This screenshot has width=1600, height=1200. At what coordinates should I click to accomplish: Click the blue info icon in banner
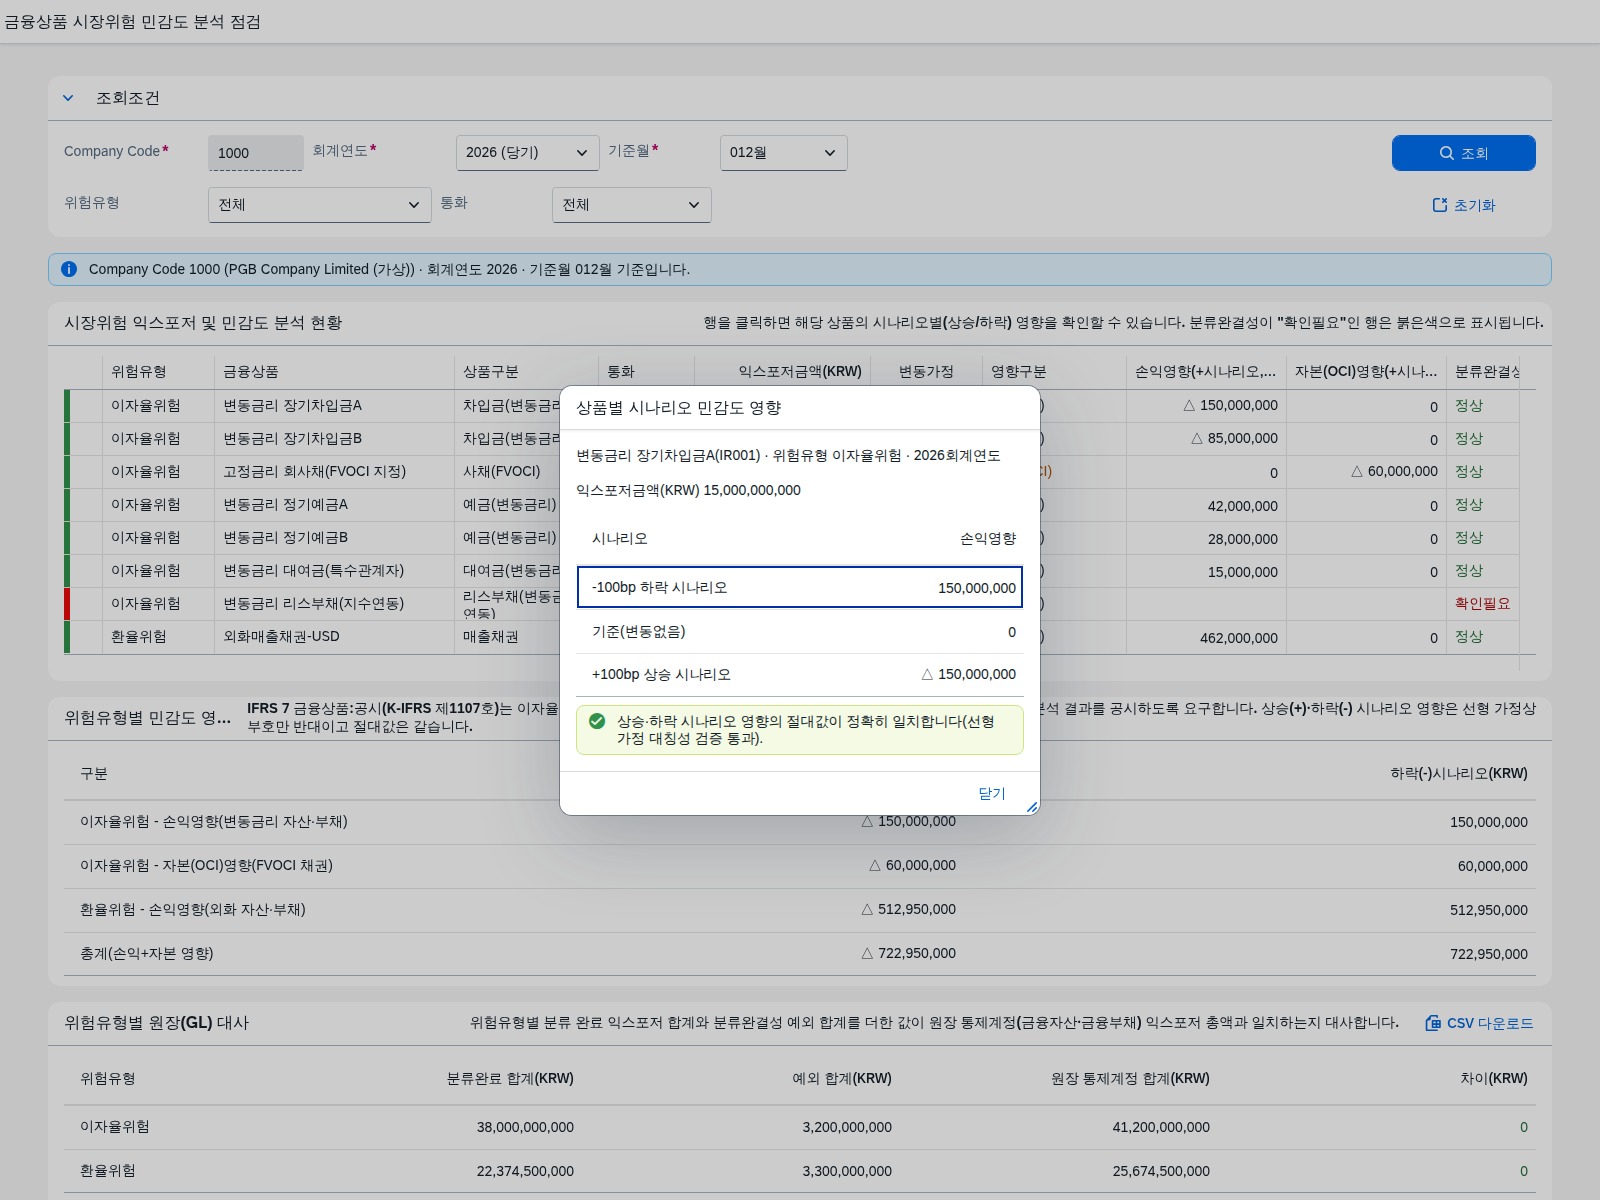click(69, 269)
